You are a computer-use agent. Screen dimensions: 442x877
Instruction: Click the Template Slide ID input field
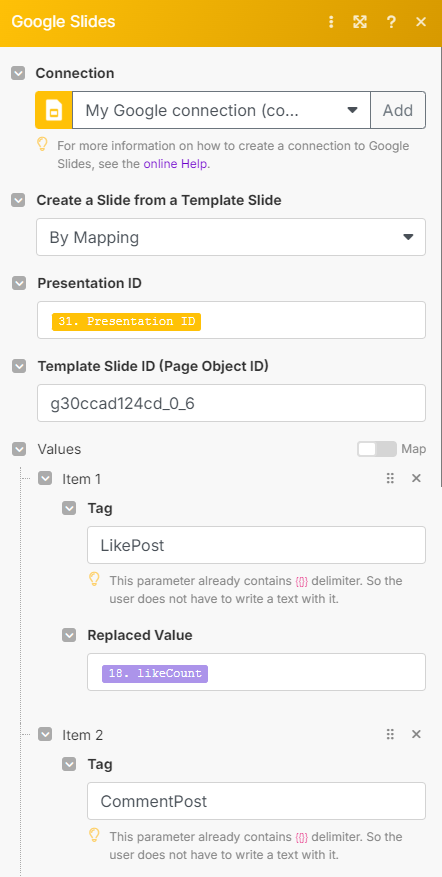231,403
